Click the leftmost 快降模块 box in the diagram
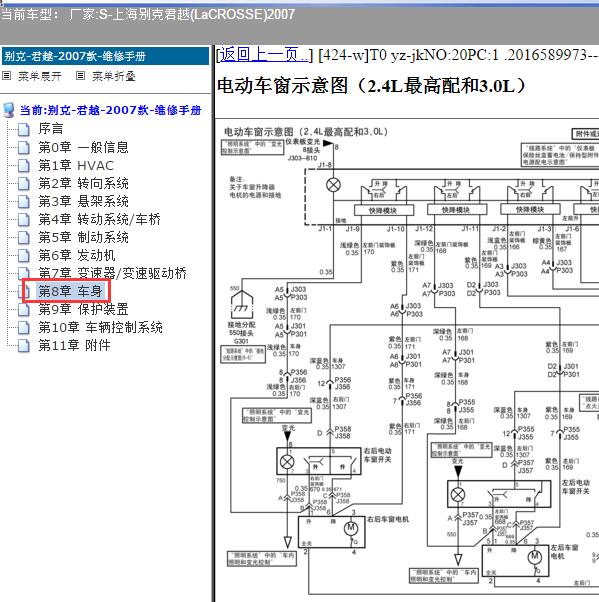The image size is (599, 602). pyautogui.click(x=384, y=210)
